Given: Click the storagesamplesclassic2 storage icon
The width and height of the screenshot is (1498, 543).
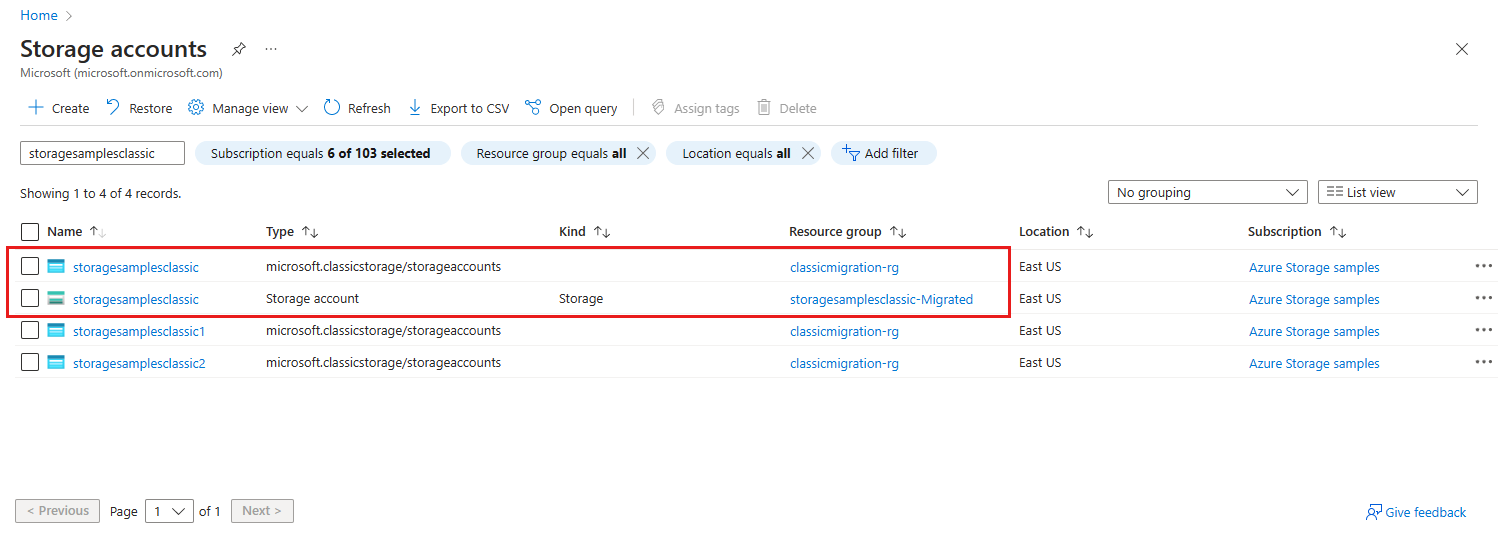Looking at the screenshot, I should pyautogui.click(x=56, y=362).
